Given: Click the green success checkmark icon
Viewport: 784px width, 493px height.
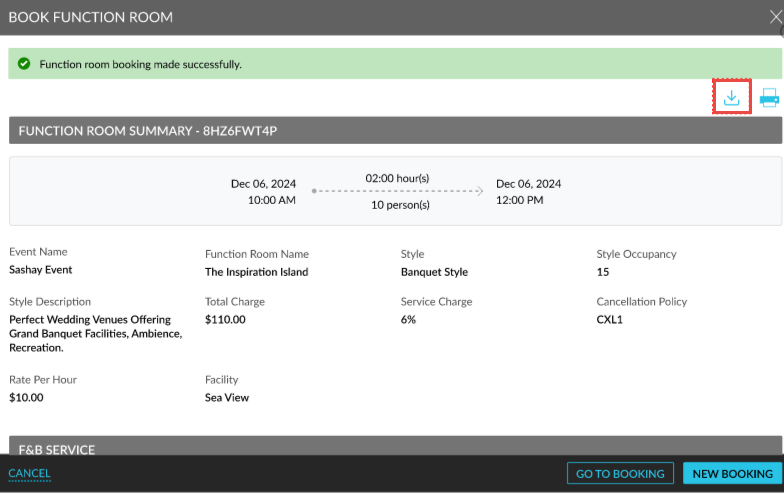Looking at the screenshot, I should [x=24, y=64].
